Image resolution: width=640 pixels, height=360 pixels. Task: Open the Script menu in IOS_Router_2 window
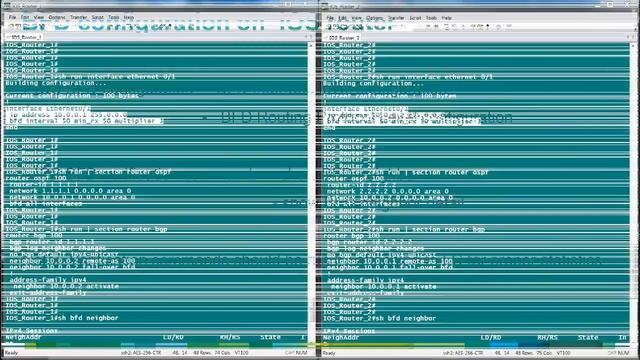click(415, 18)
